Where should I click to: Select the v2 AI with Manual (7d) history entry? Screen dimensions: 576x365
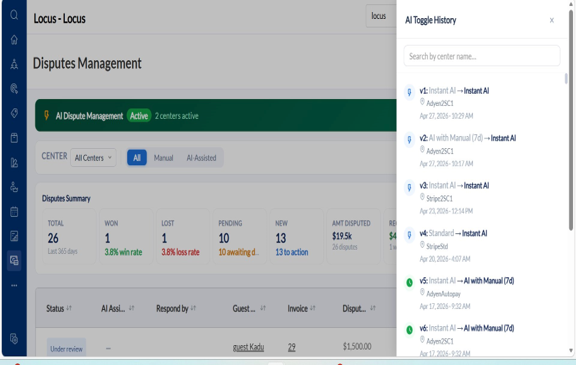(x=468, y=138)
